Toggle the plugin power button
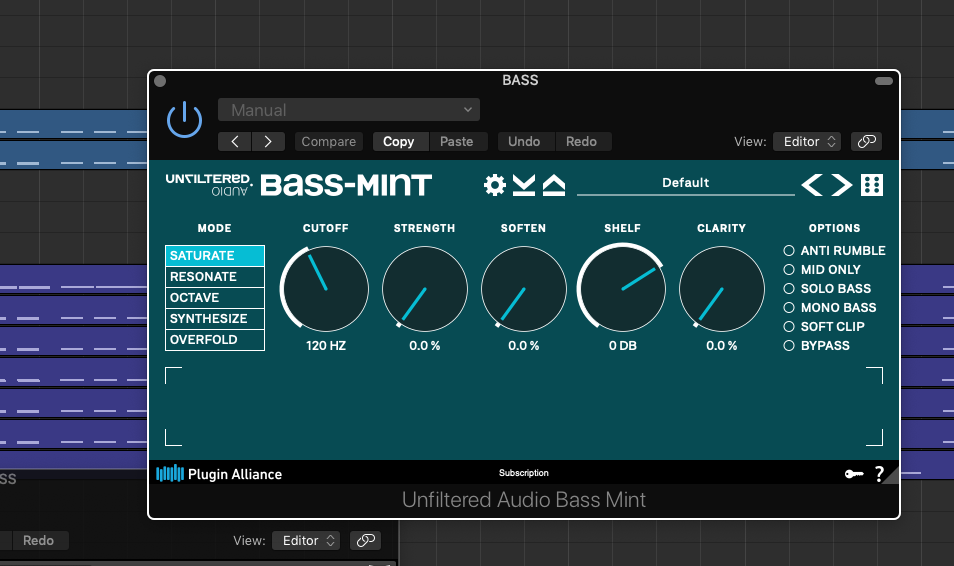Viewport: 954px width, 566px height. click(184, 120)
